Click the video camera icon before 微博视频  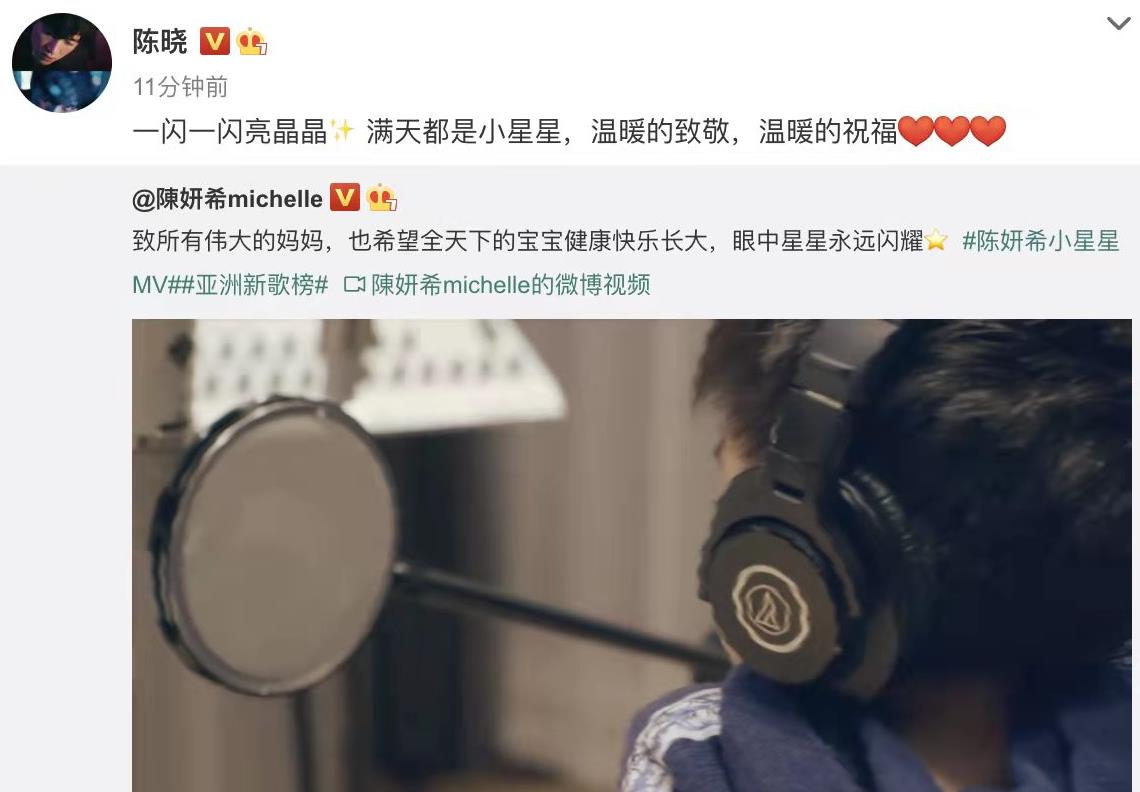354,284
